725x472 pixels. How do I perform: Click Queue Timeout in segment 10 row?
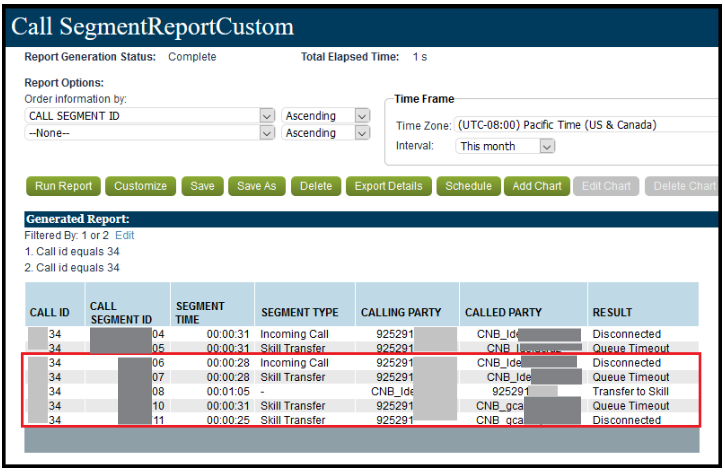click(631, 406)
